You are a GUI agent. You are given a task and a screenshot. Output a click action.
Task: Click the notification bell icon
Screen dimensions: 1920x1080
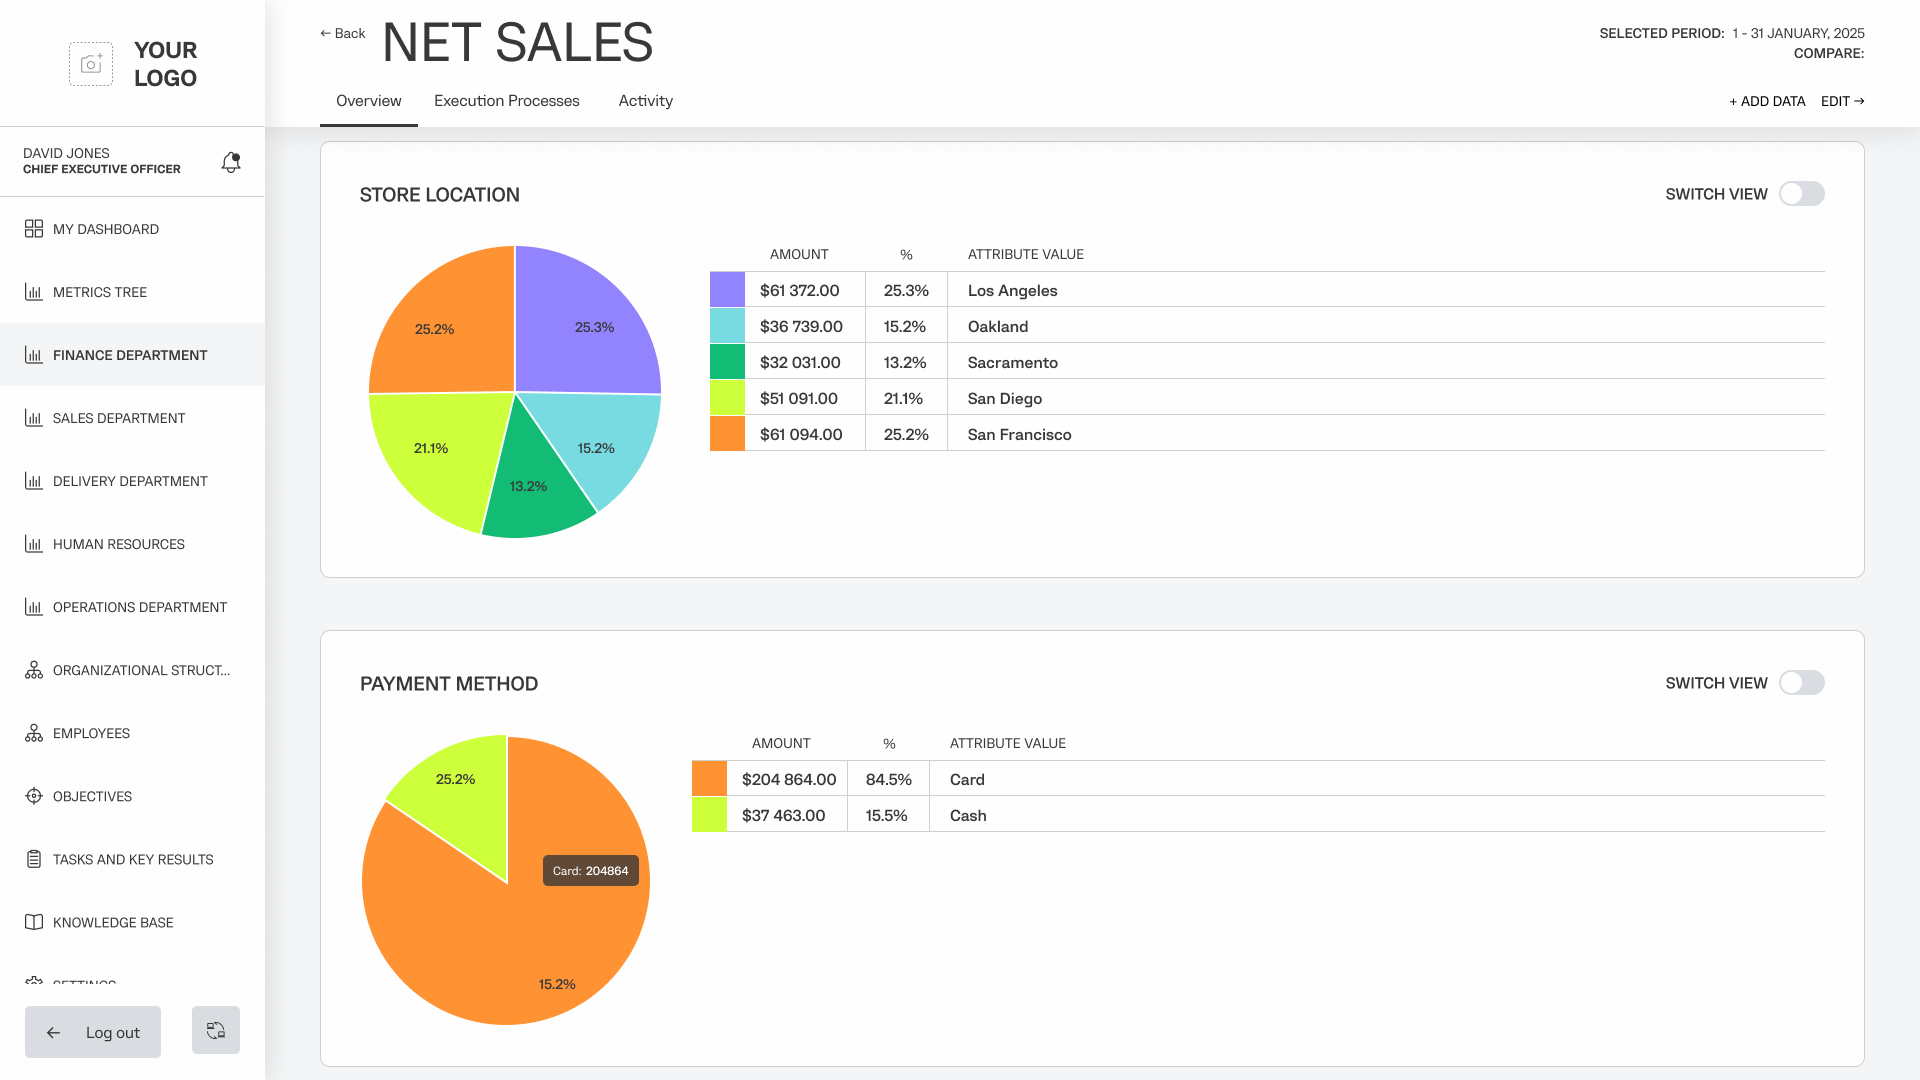click(x=231, y=162)
